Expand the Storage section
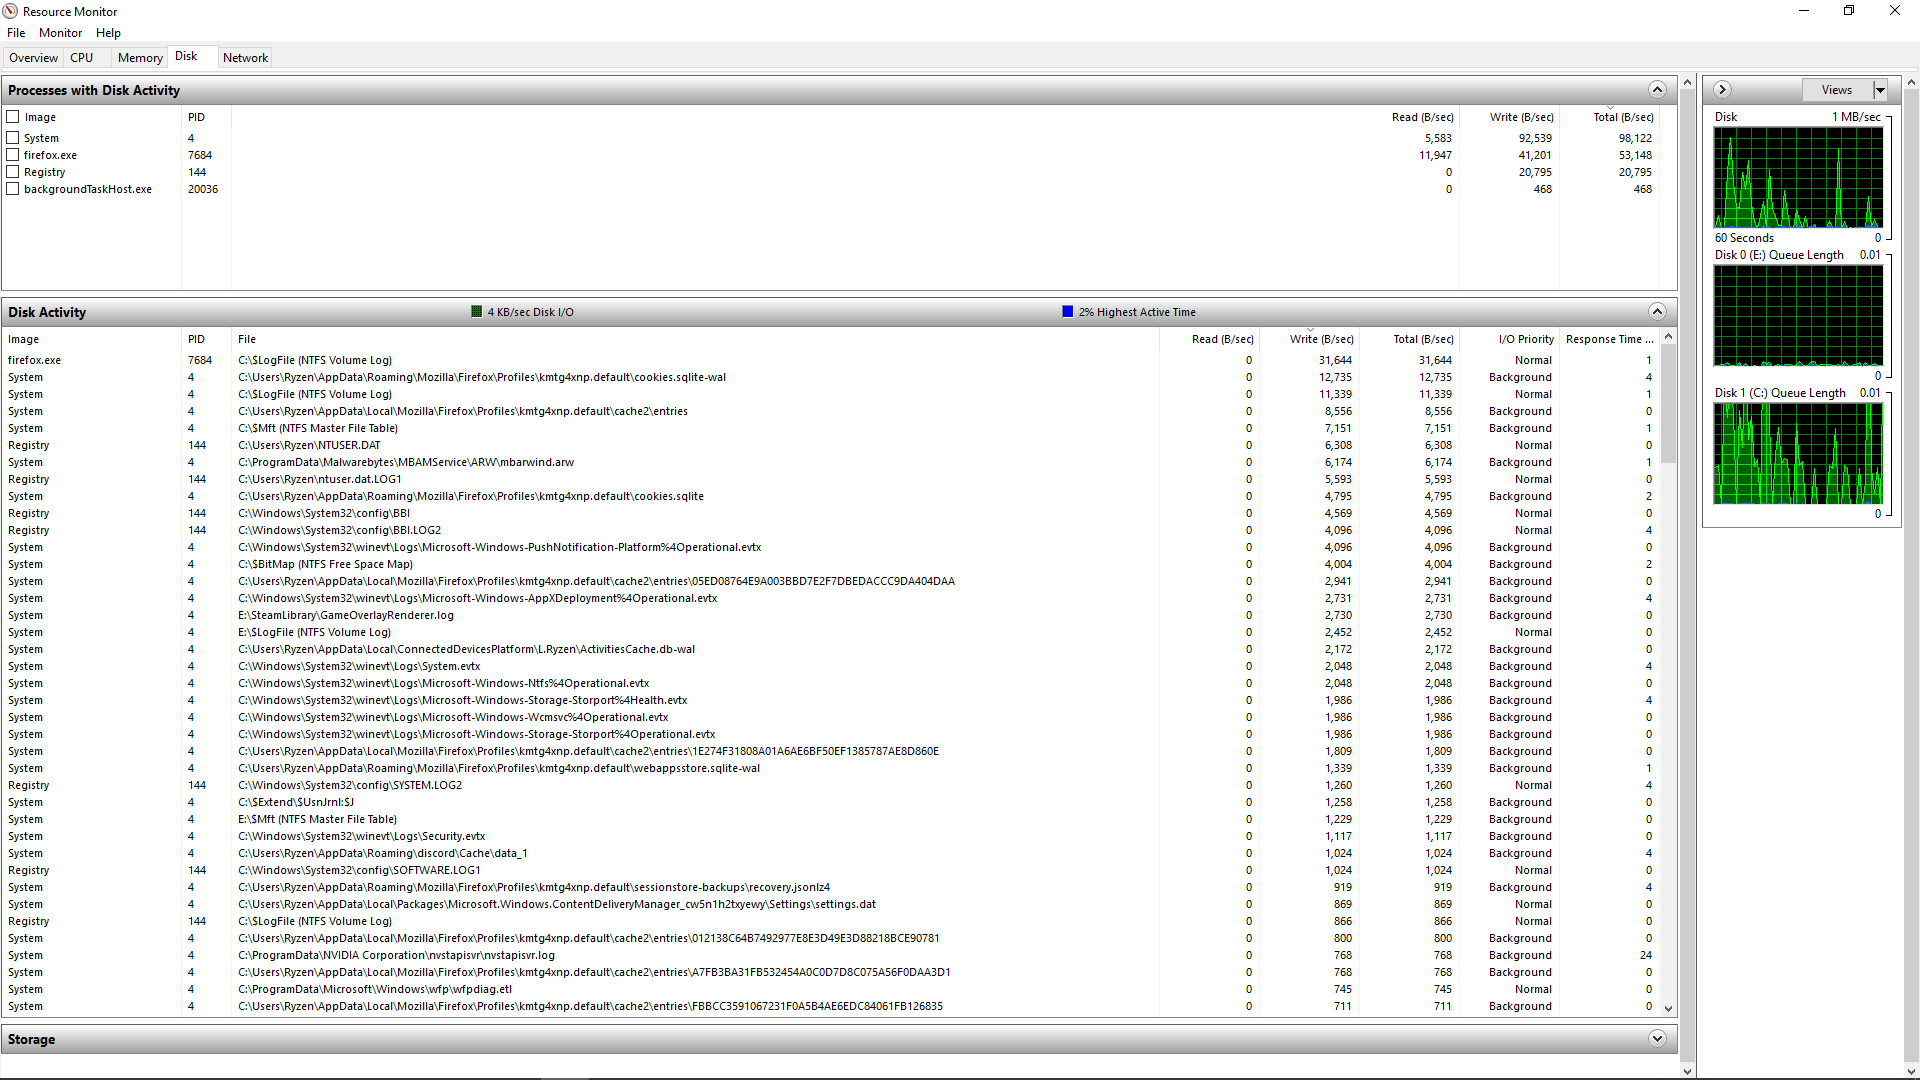The image size is (1920, 1080). [x=1657, y=1039]
